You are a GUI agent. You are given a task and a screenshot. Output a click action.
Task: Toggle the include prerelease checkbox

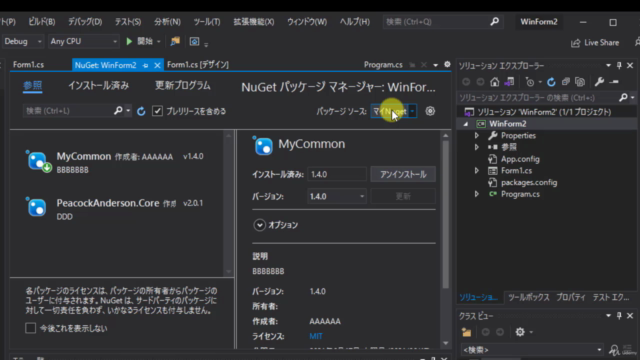click(157, 111)
